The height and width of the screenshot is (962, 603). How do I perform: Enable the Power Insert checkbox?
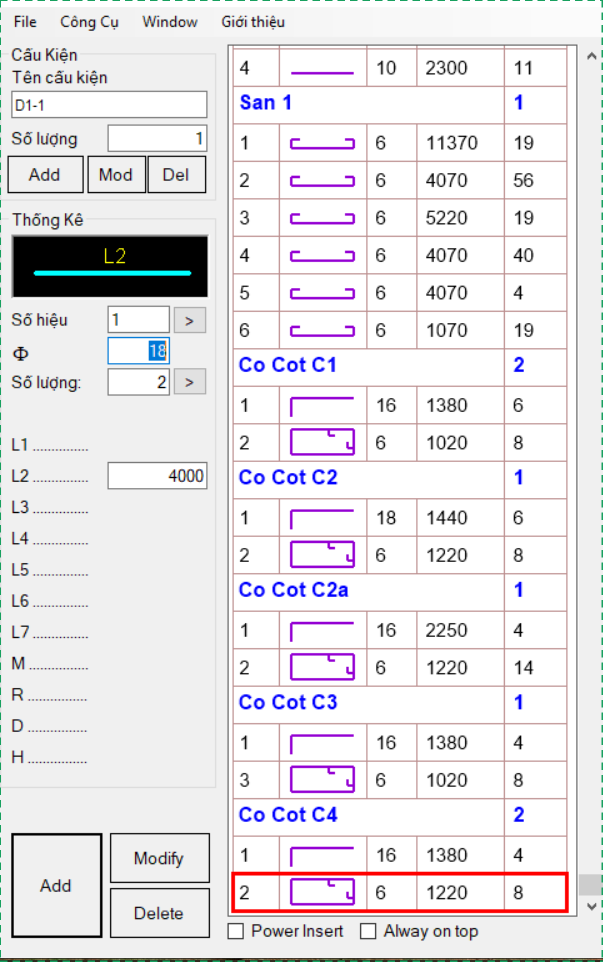coord(236,931)
